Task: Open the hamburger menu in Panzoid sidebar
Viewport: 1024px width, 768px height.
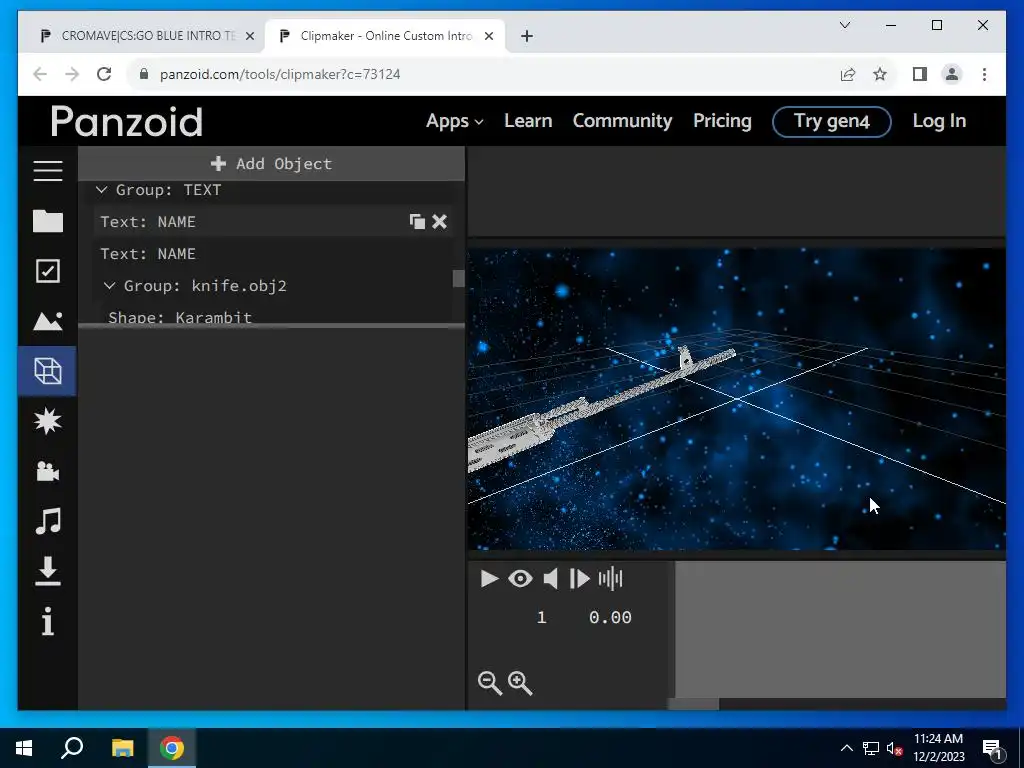Action: (x=48, y=170)
